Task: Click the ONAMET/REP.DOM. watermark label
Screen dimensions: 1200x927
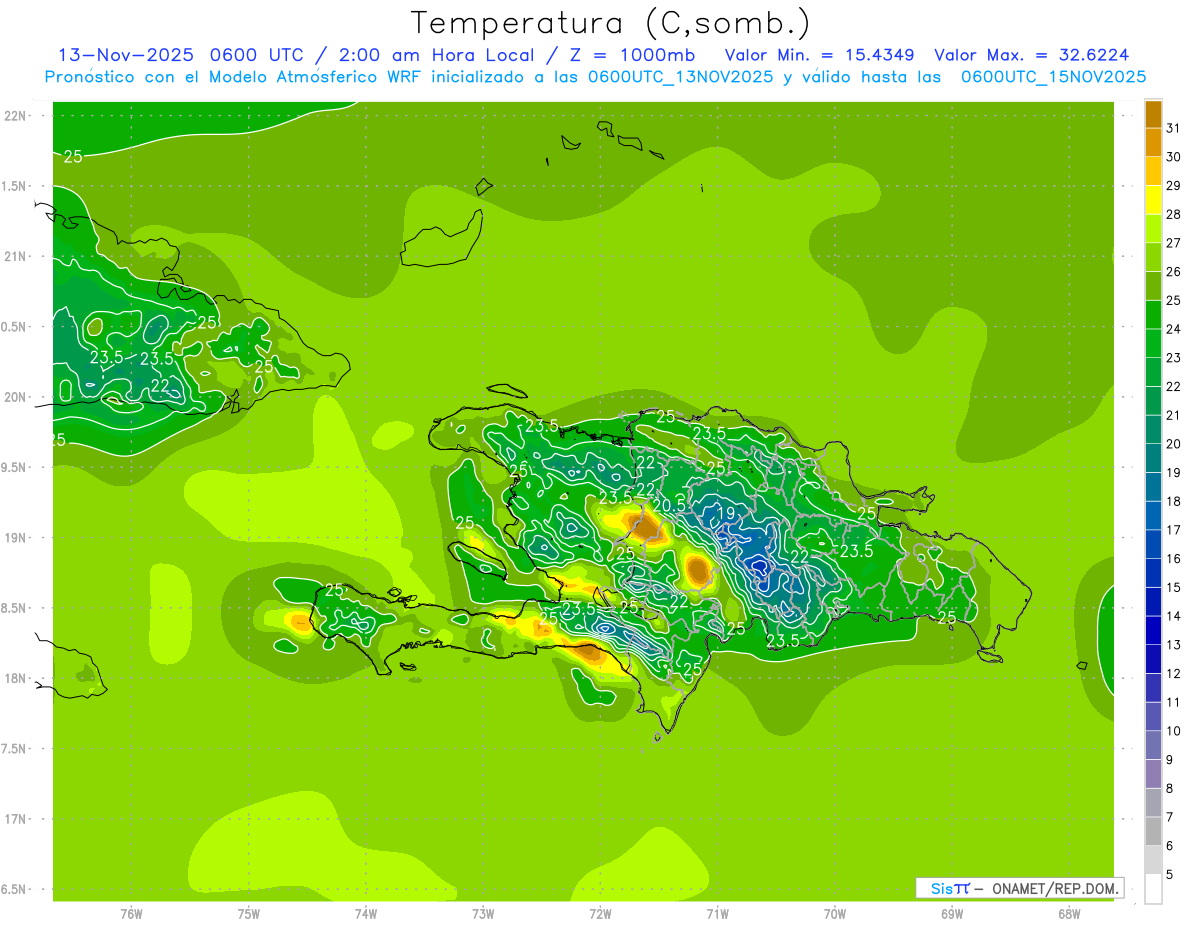Action: tap(1055, 888)
